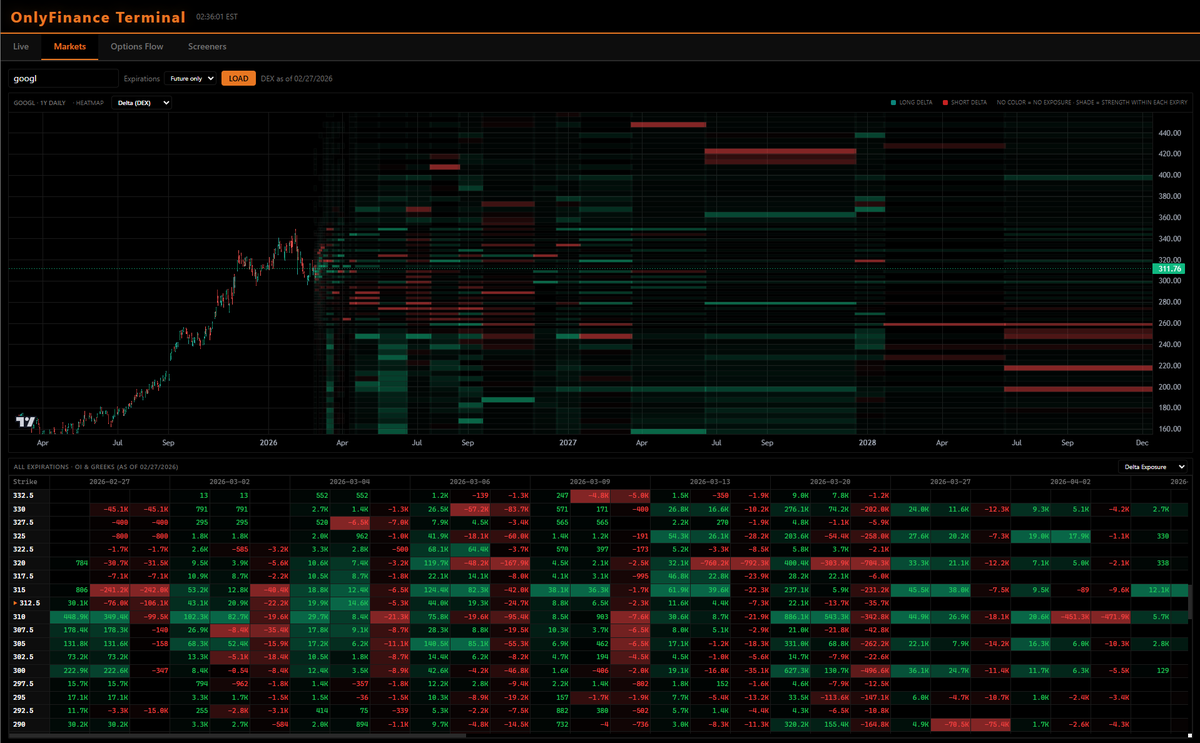Screen dimensions: 1200x743
Task: Click the 312.5 strike row label
Action: (30, 603)
